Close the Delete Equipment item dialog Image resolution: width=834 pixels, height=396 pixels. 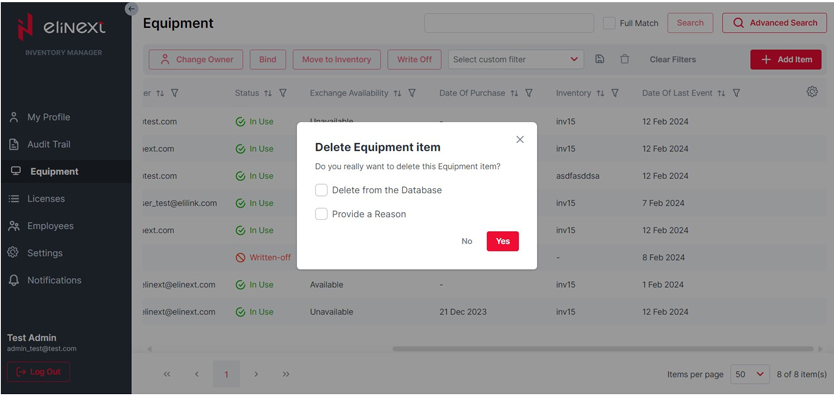click(520, 139)
